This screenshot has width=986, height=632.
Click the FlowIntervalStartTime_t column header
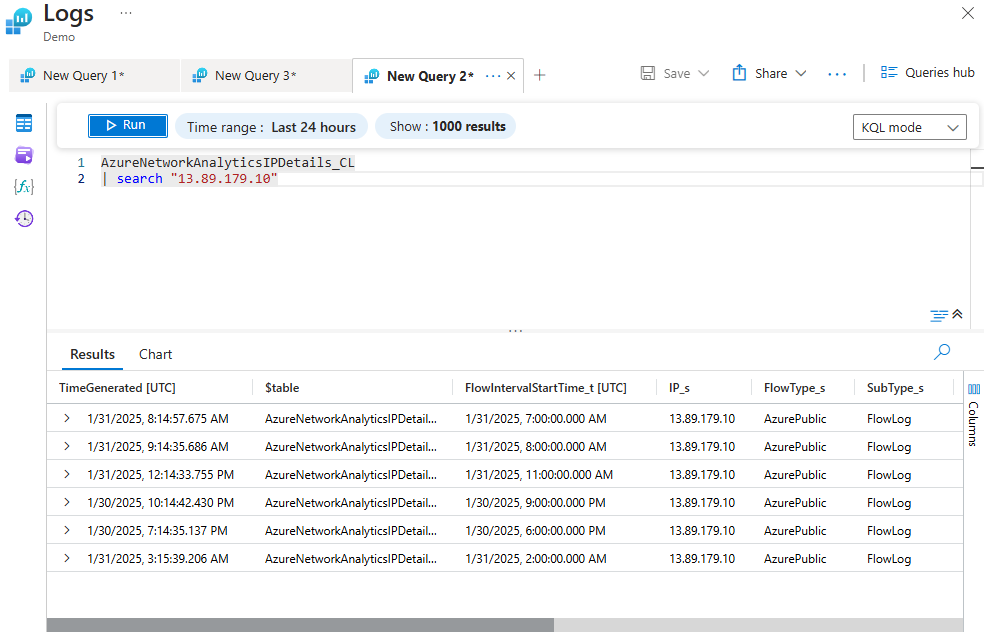(545, 388)
